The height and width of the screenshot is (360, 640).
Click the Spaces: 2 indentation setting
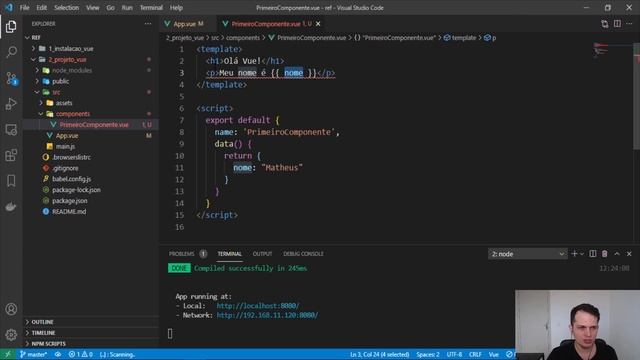pos(428,354)
